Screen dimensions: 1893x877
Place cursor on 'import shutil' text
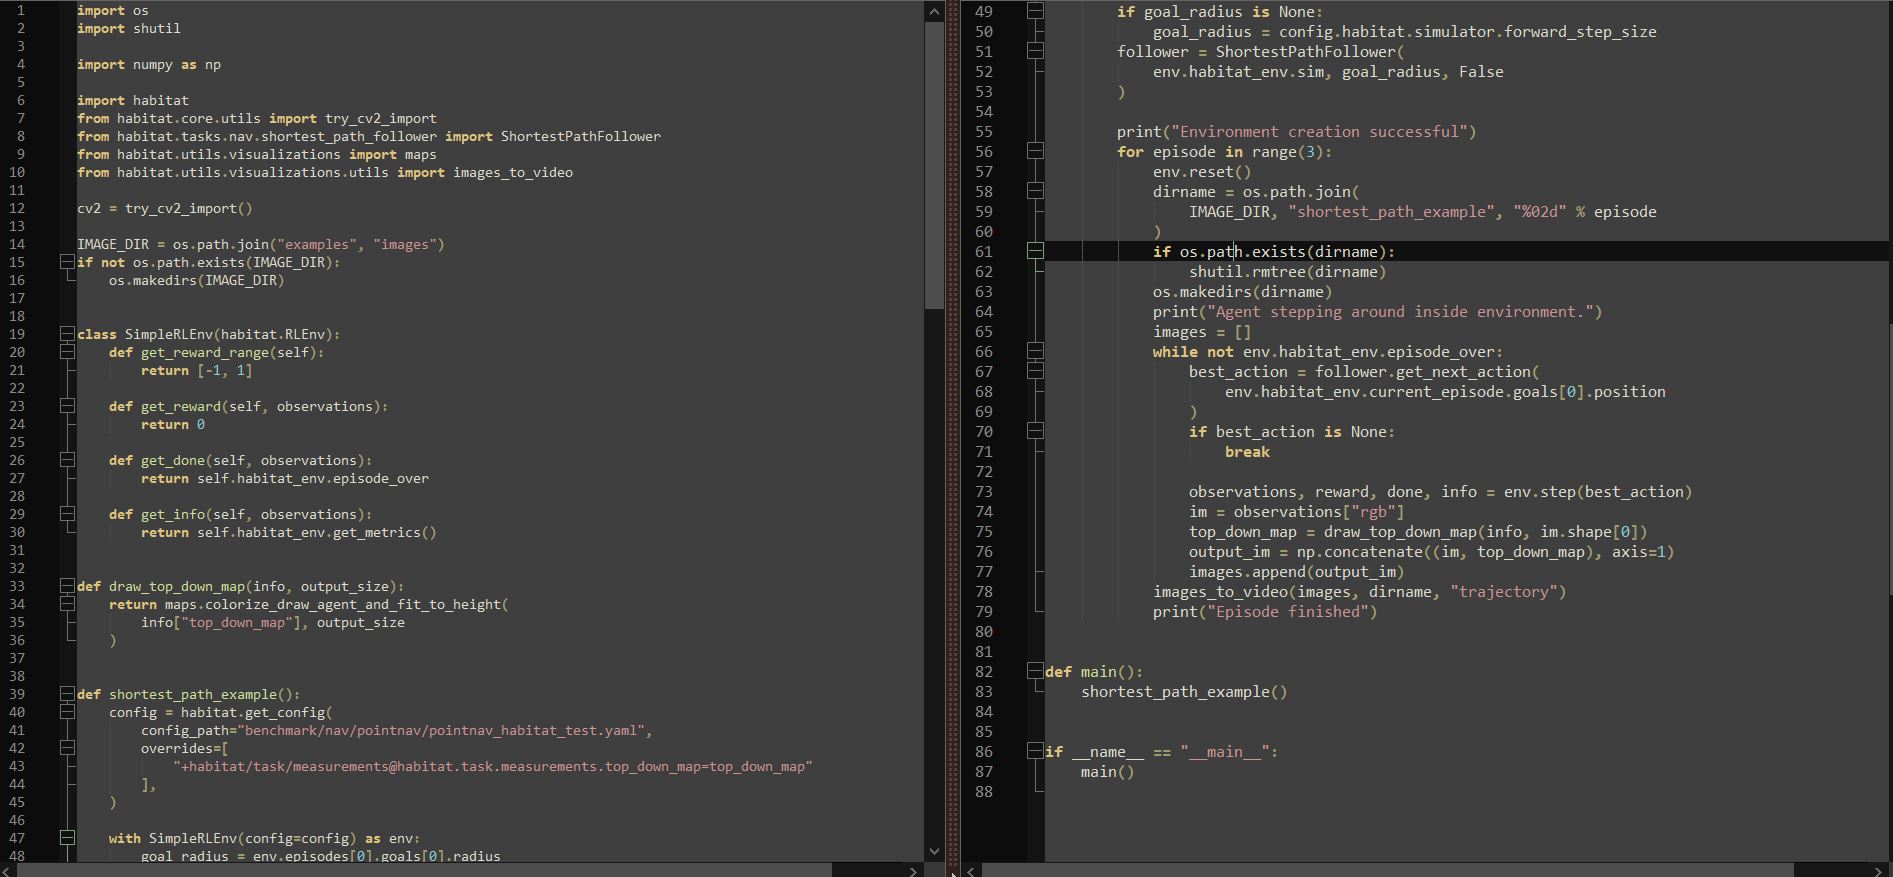129,28
